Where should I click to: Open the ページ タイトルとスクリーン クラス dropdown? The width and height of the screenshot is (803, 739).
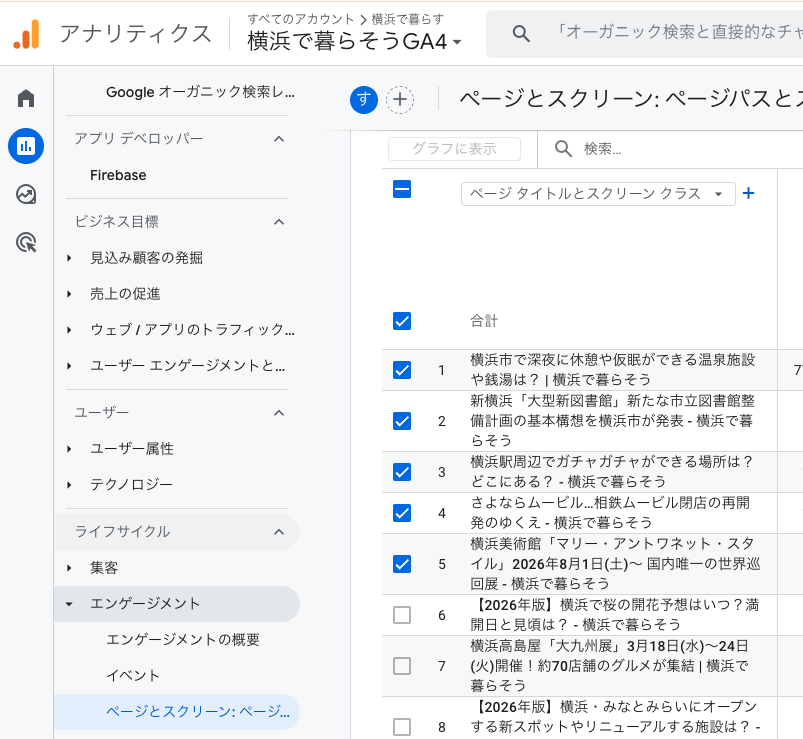click(597, 195)
